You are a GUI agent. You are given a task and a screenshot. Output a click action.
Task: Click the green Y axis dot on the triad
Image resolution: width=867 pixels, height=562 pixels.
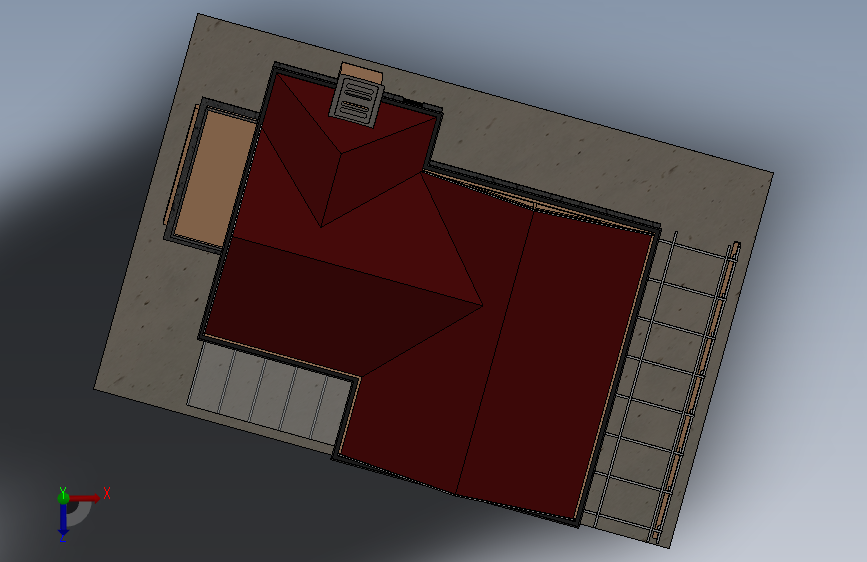click(64, 497)
